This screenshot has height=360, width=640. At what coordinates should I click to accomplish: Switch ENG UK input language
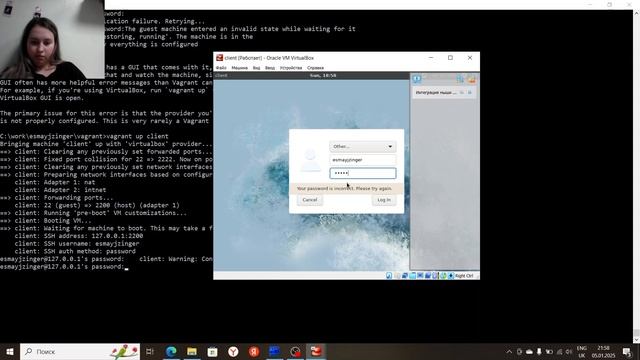point(582,352)
